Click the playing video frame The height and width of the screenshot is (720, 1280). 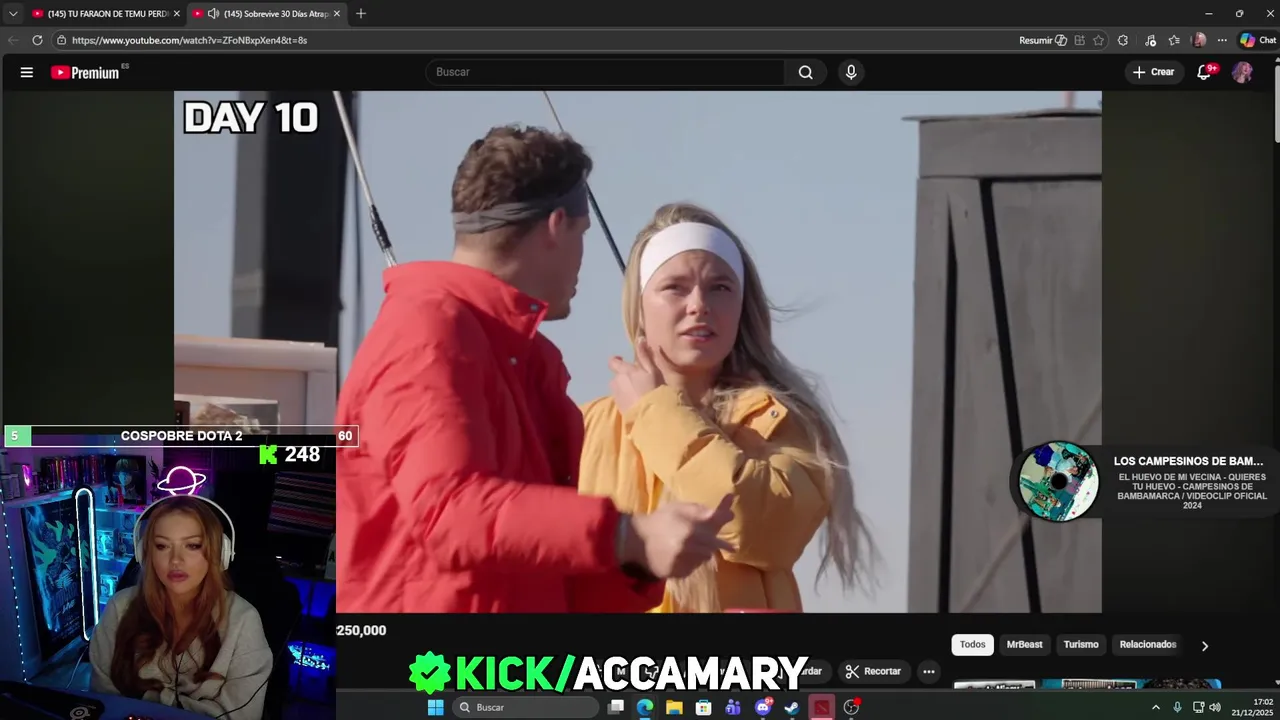(x=638, y=351)
